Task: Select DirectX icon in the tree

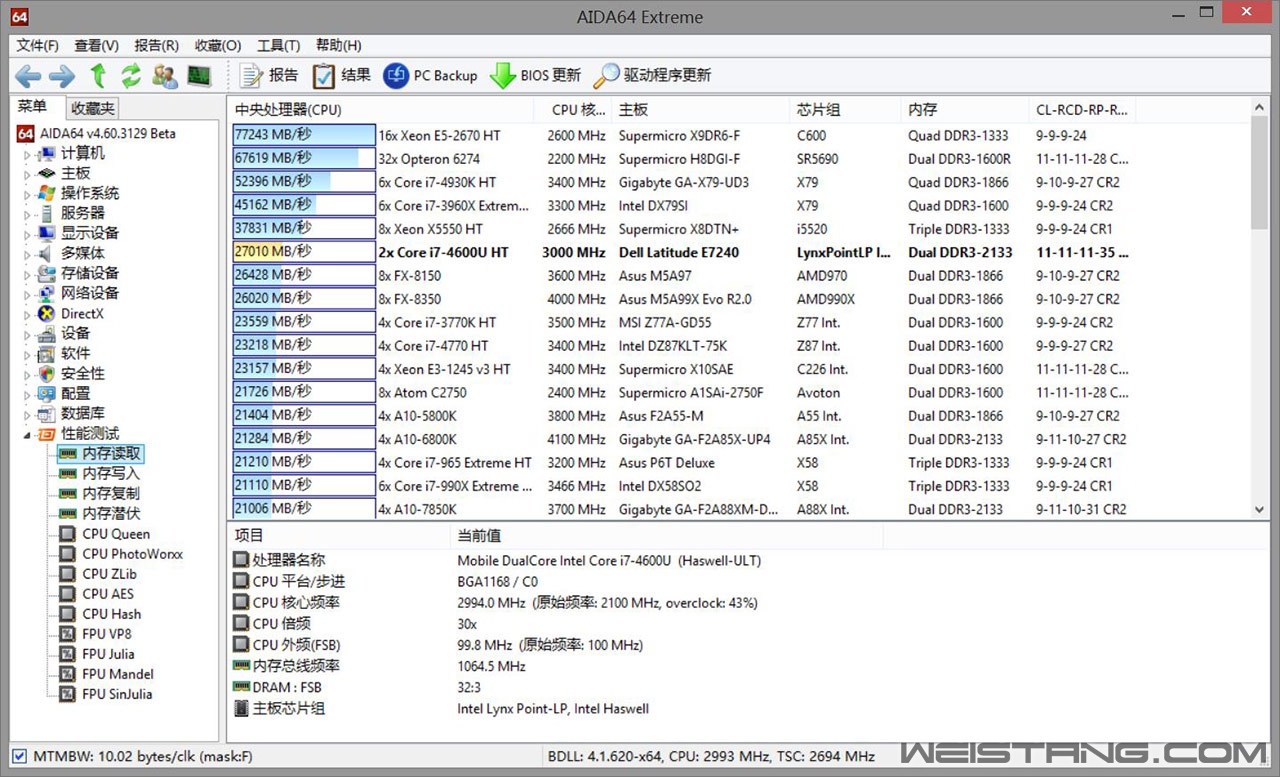Action: pyautogui.click(x=46, y=313)
